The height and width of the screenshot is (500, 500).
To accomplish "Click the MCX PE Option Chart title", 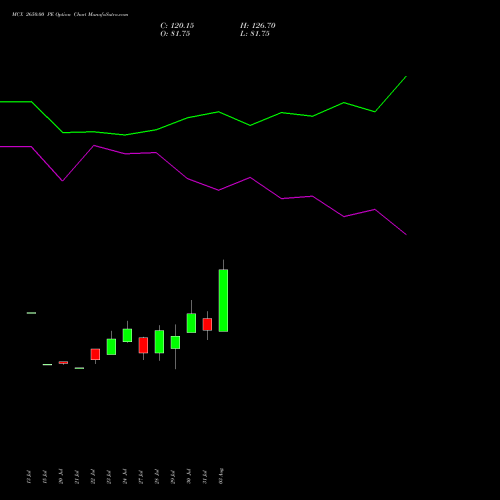I will click(x=70, y=14).
